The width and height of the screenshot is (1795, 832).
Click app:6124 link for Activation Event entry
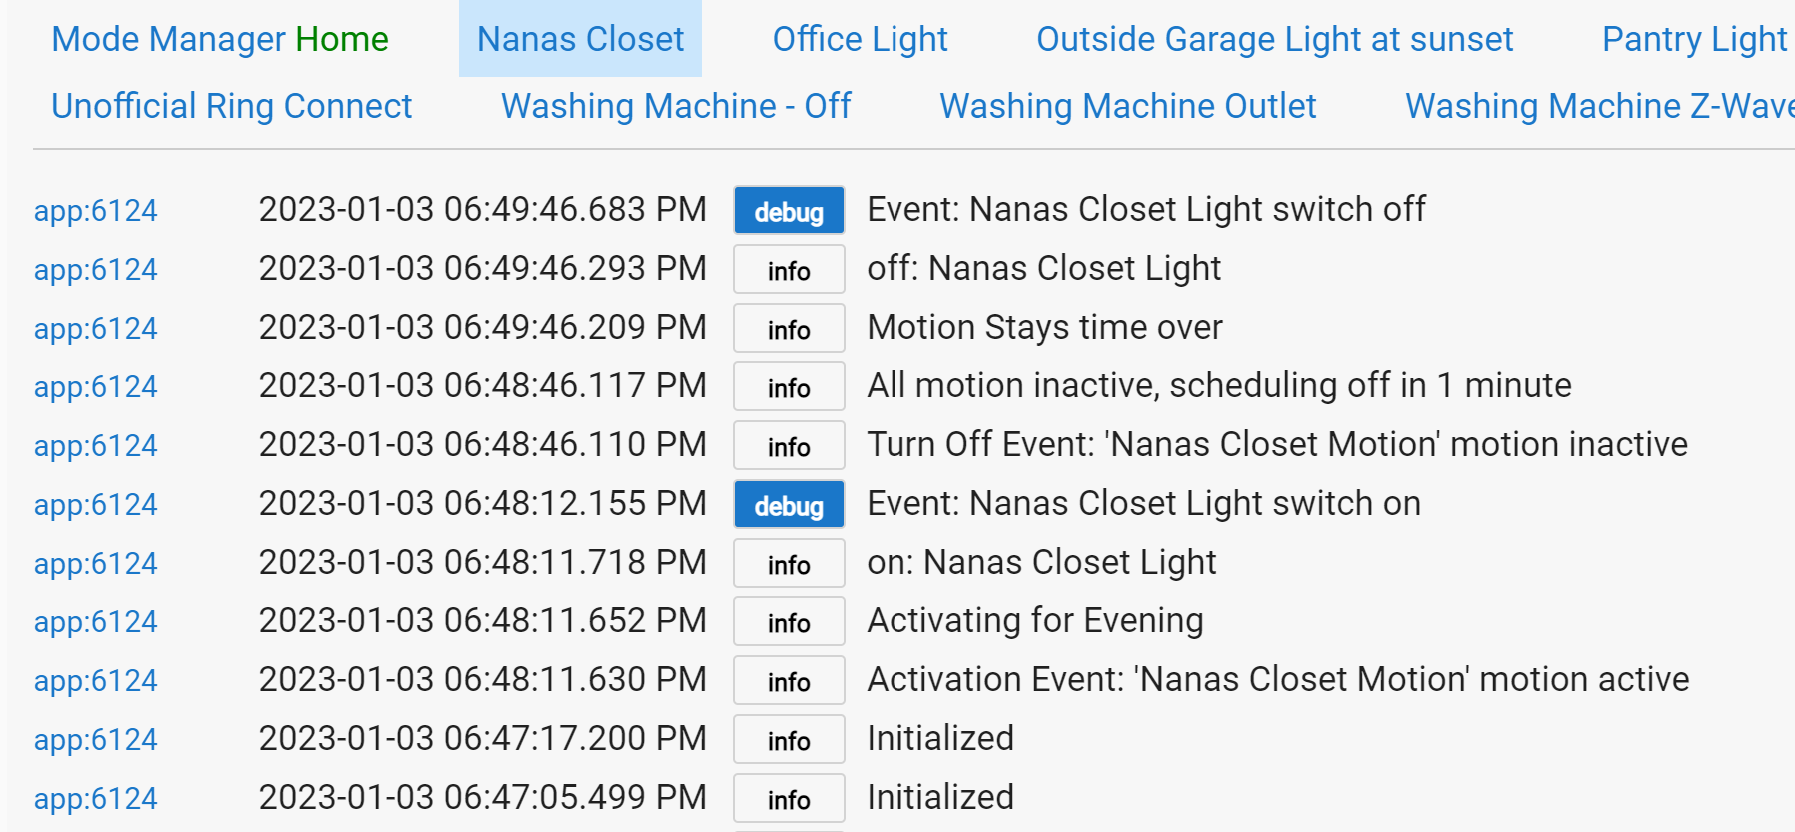pos(95,681)
